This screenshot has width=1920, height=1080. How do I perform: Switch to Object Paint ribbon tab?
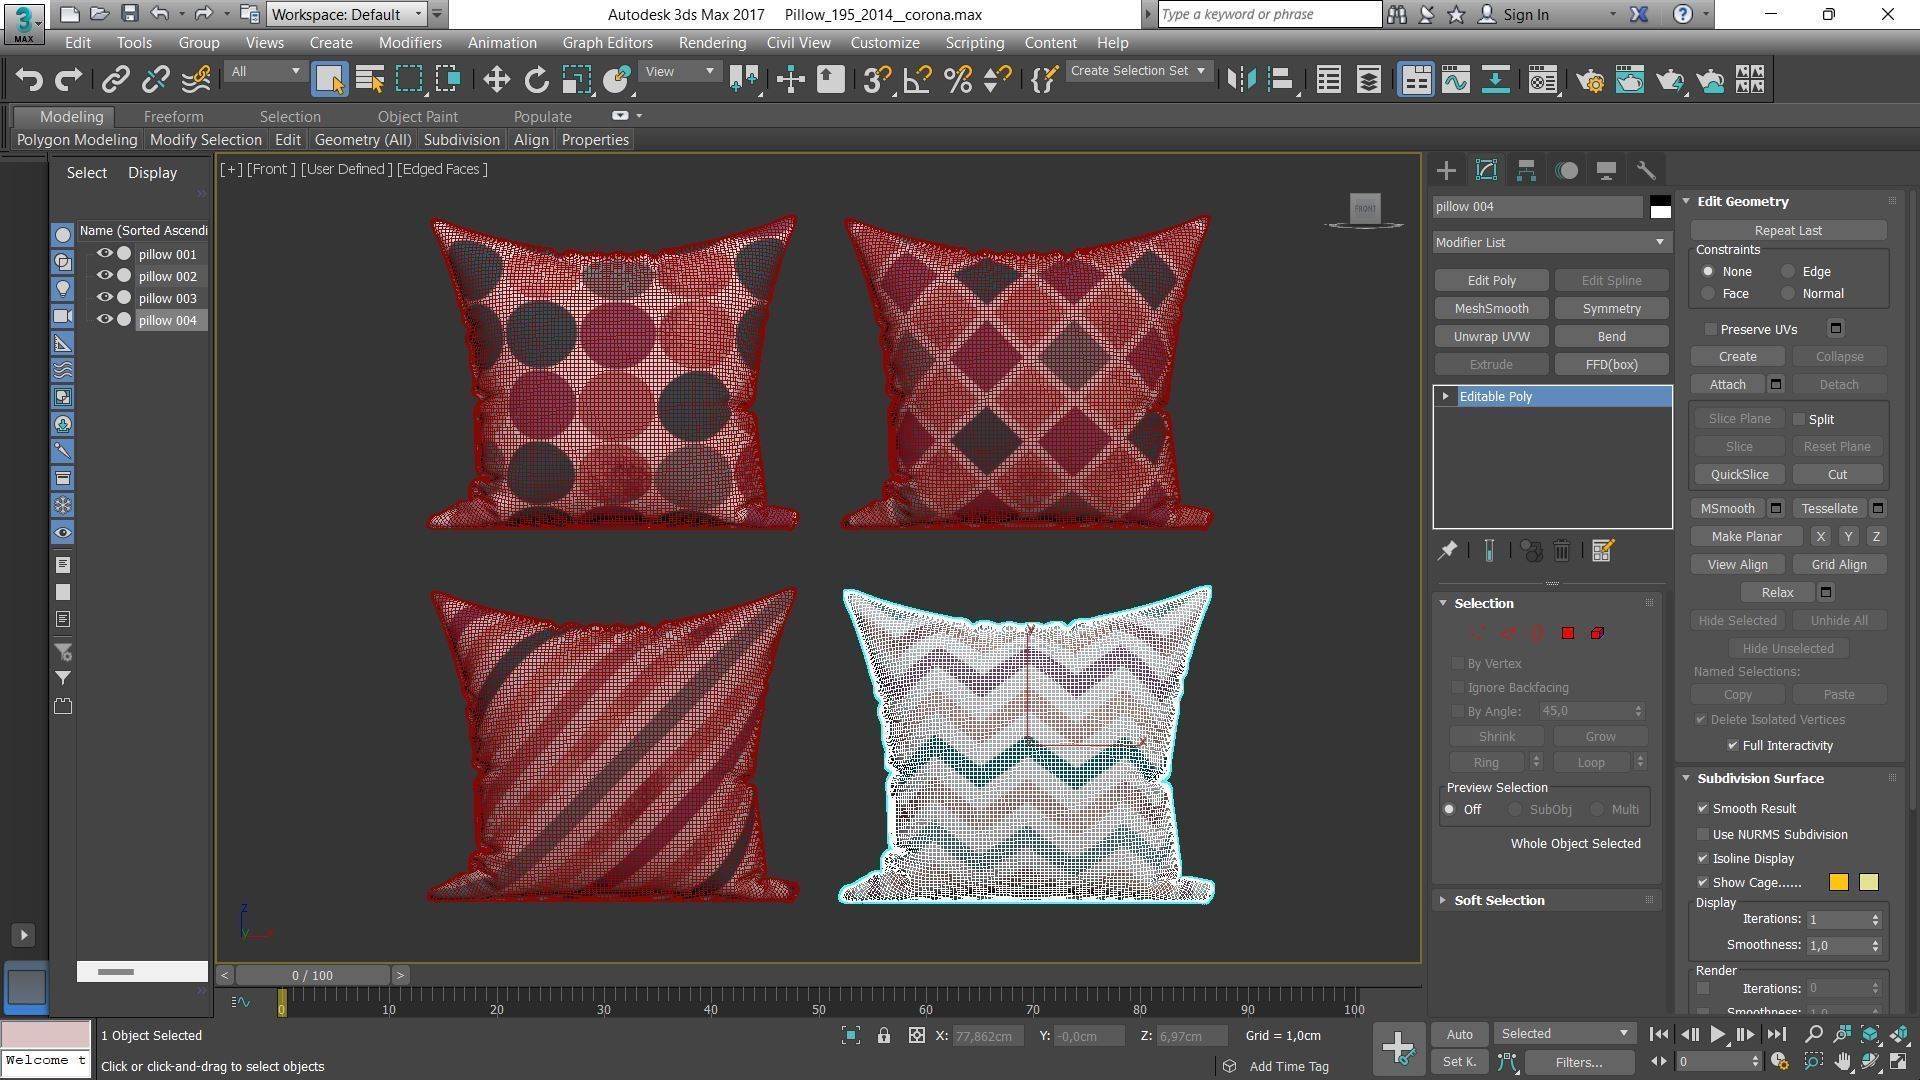417,117
